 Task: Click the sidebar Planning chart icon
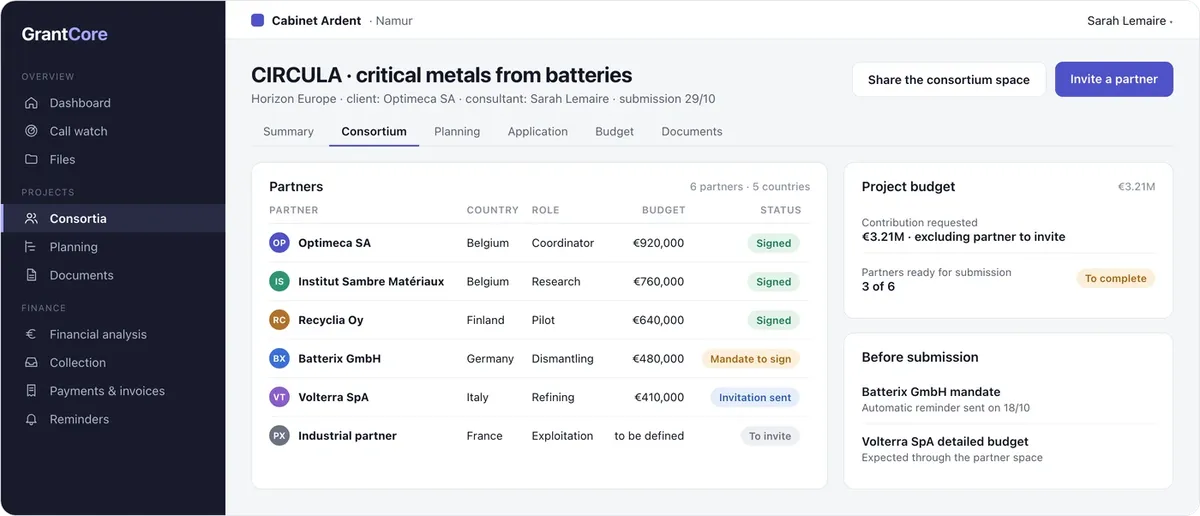(x=31, y=247)
